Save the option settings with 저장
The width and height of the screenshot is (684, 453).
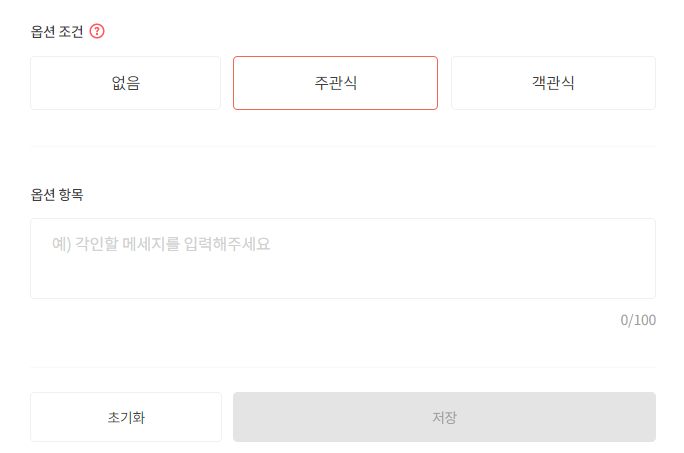click(444, 417)
